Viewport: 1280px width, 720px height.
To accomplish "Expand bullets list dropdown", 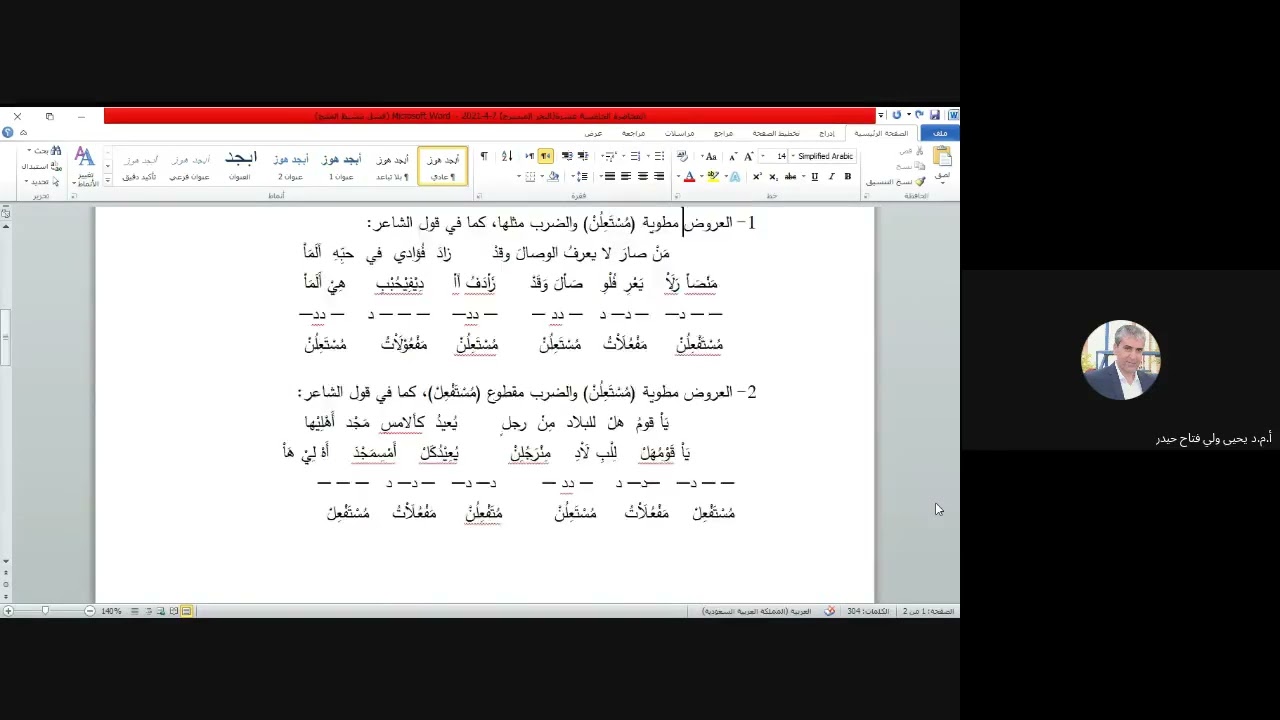I will click(648, 156).
